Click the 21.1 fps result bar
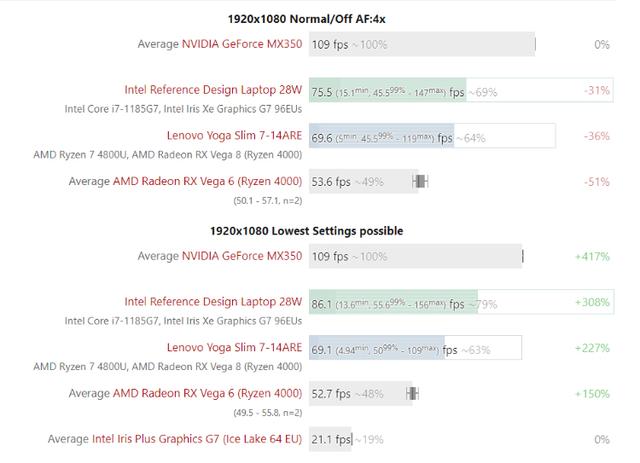Image resolution: width=640 pixels, height=463 pixels. click(x=330, y=439)
